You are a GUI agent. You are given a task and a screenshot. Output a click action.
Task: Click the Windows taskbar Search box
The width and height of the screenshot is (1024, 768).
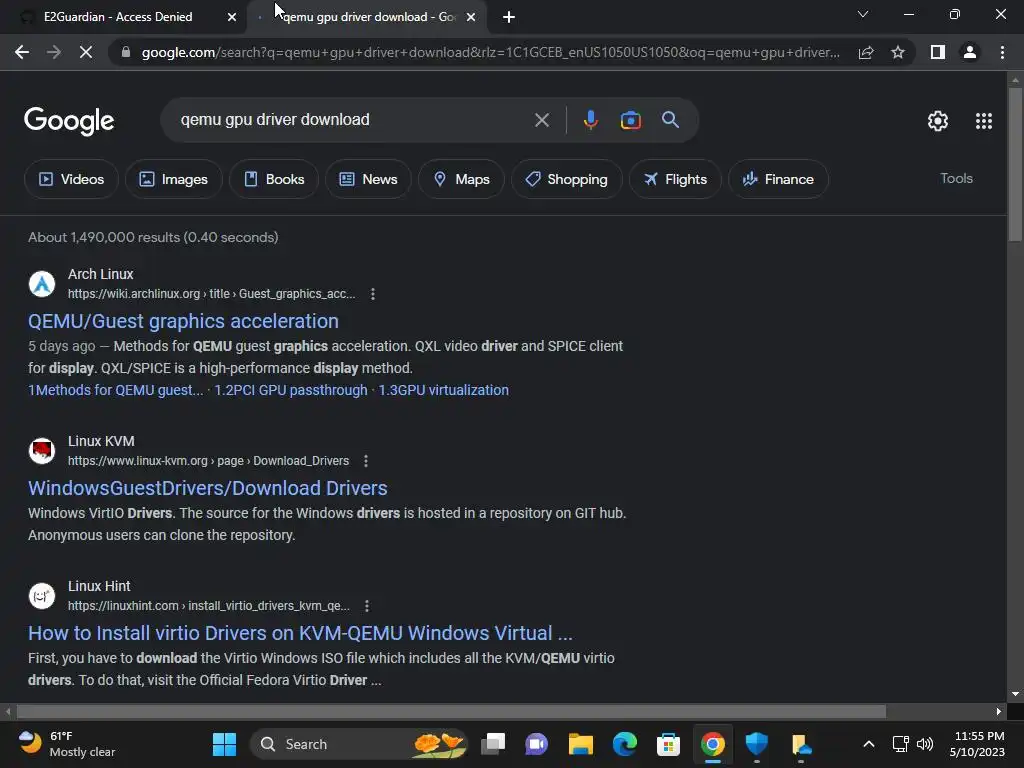click(x=359, y=744)
